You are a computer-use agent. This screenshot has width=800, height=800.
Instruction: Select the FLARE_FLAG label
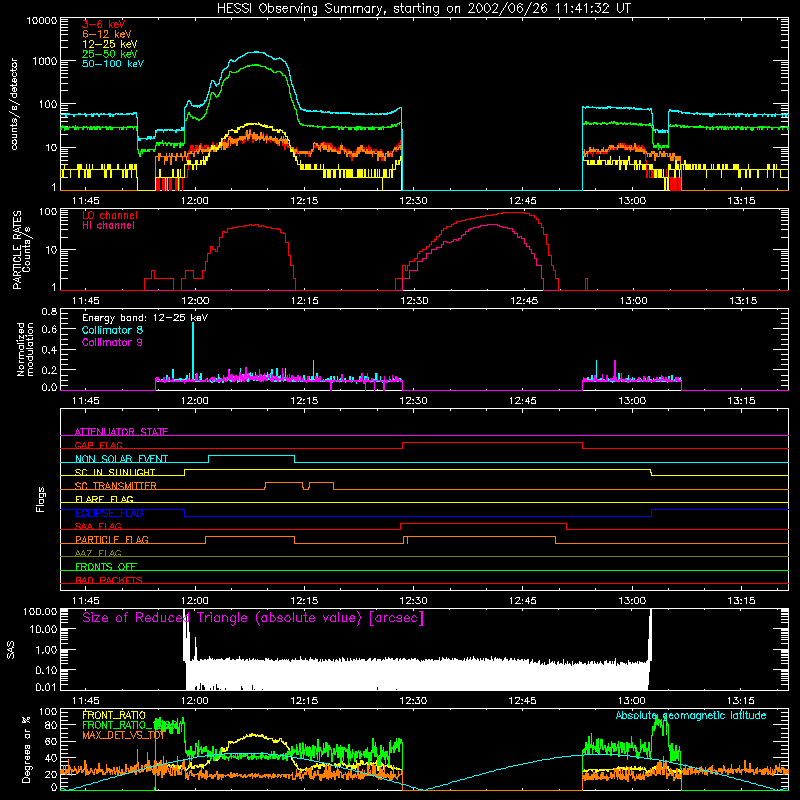[104, 499]
